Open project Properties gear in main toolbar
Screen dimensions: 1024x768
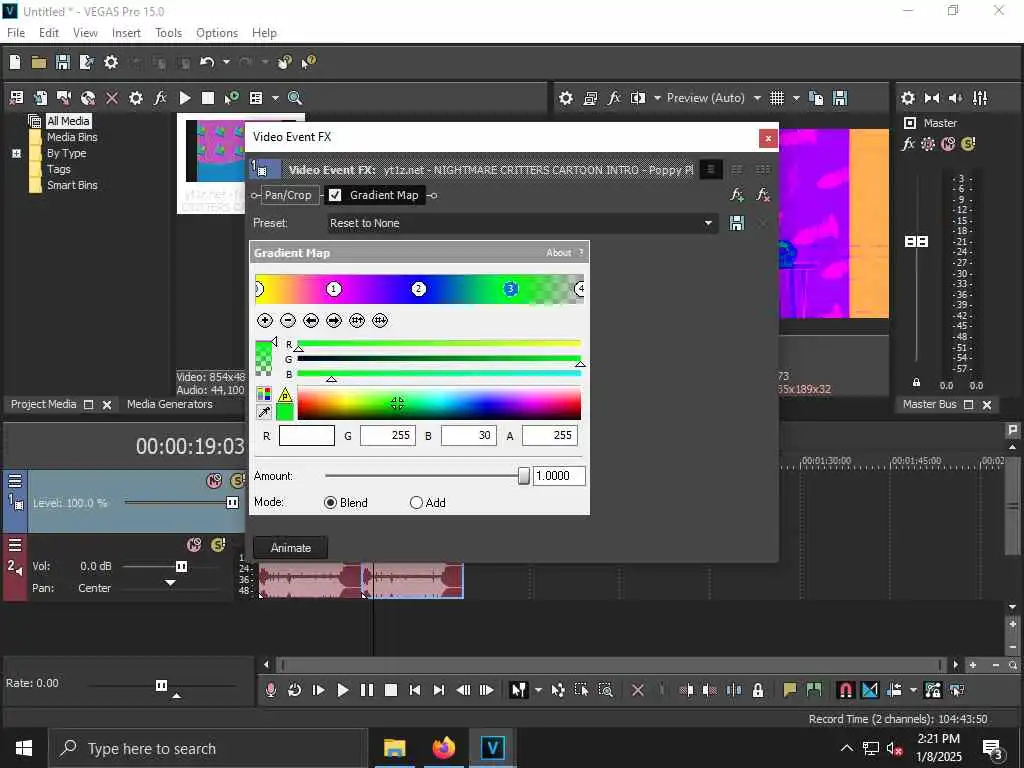(111, 62)
